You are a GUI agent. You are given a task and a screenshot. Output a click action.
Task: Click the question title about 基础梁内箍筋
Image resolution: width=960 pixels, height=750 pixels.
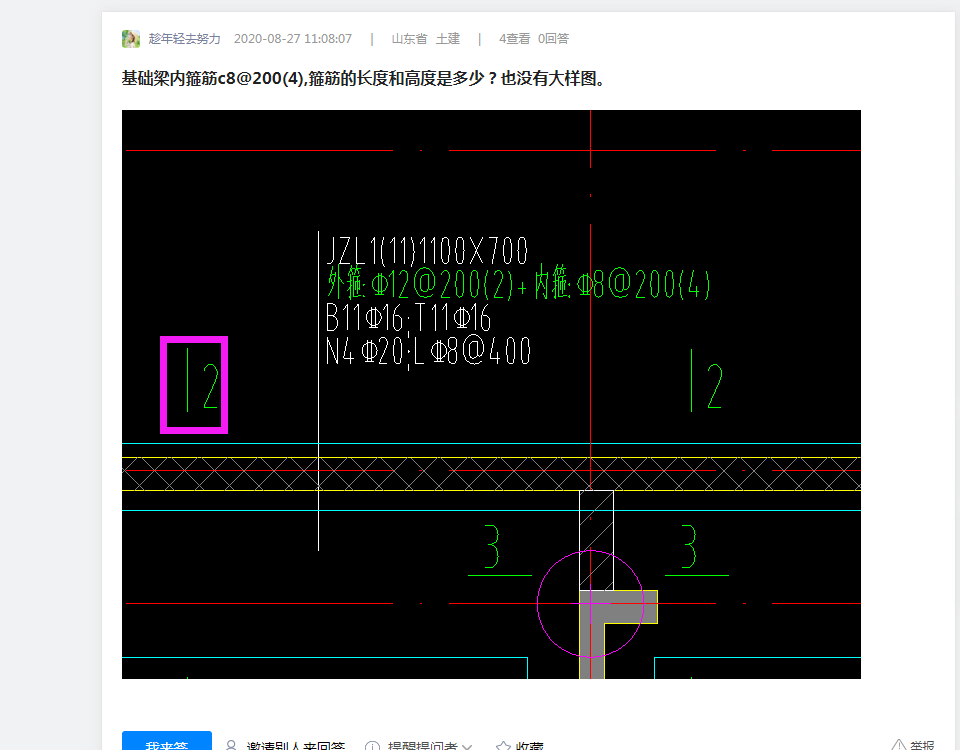click(364, 79)
